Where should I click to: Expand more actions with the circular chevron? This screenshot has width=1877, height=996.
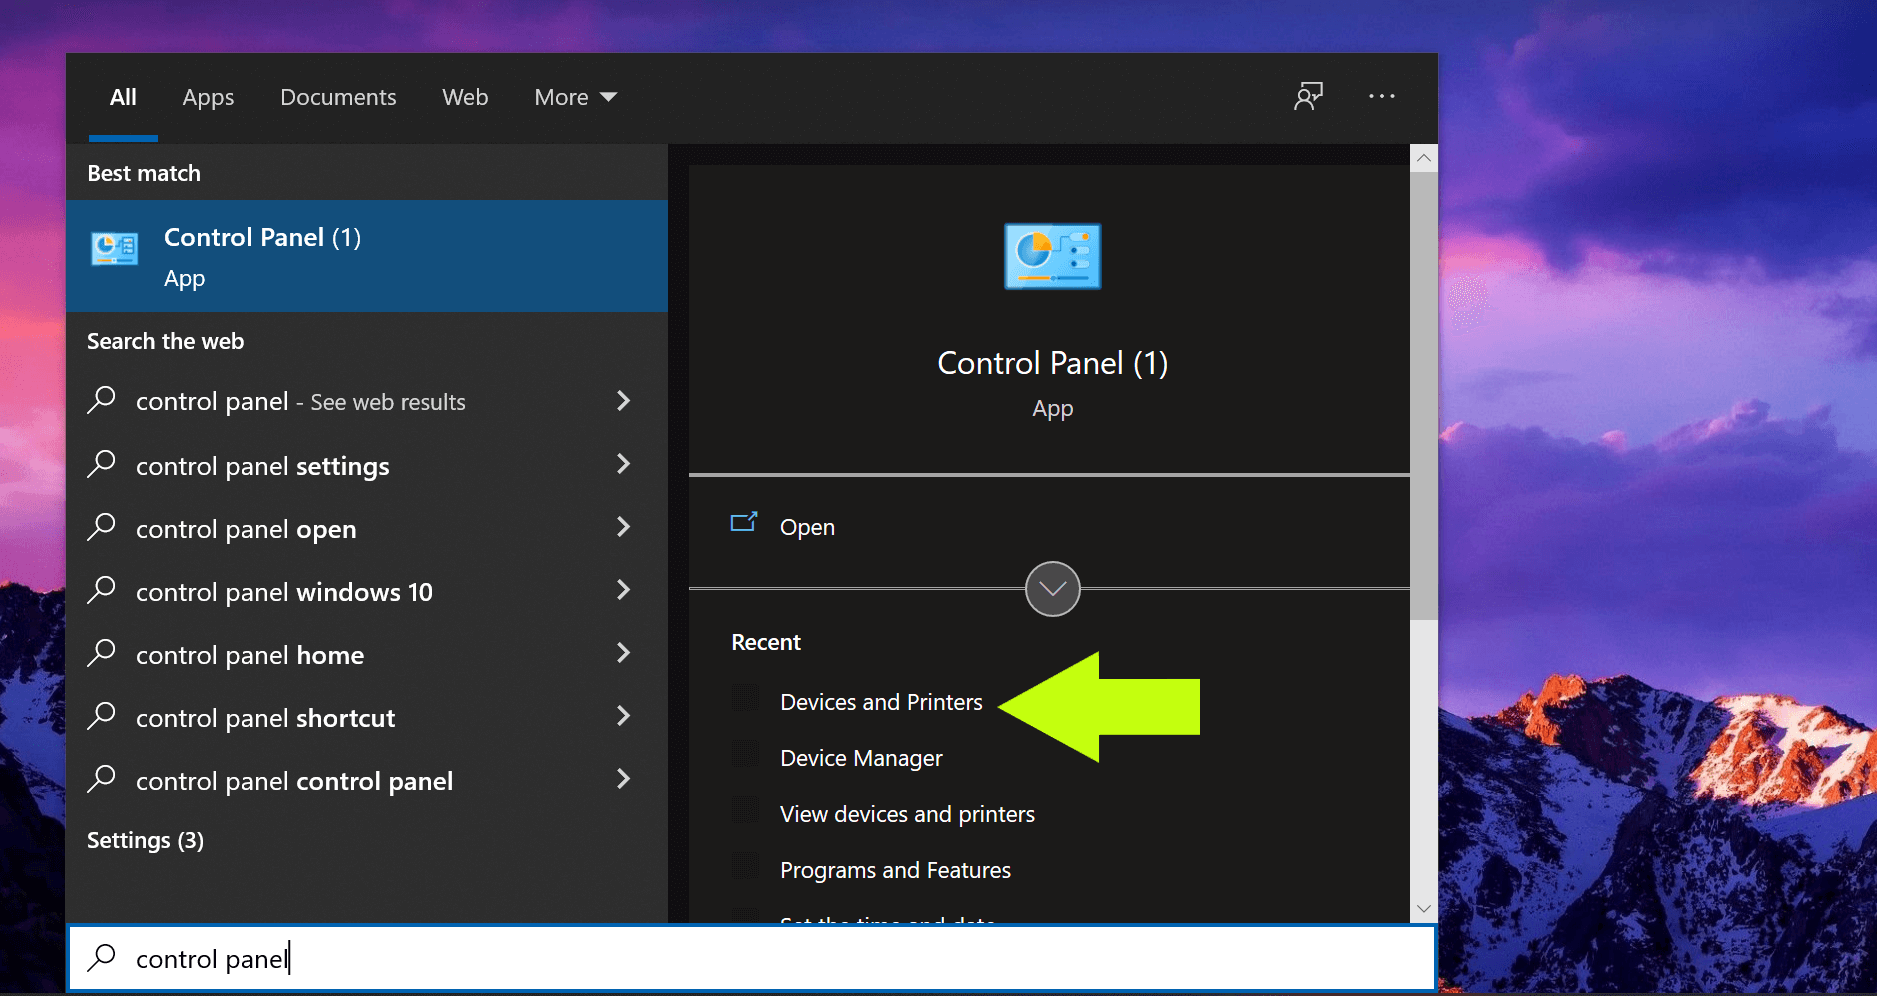point(1052,589)
